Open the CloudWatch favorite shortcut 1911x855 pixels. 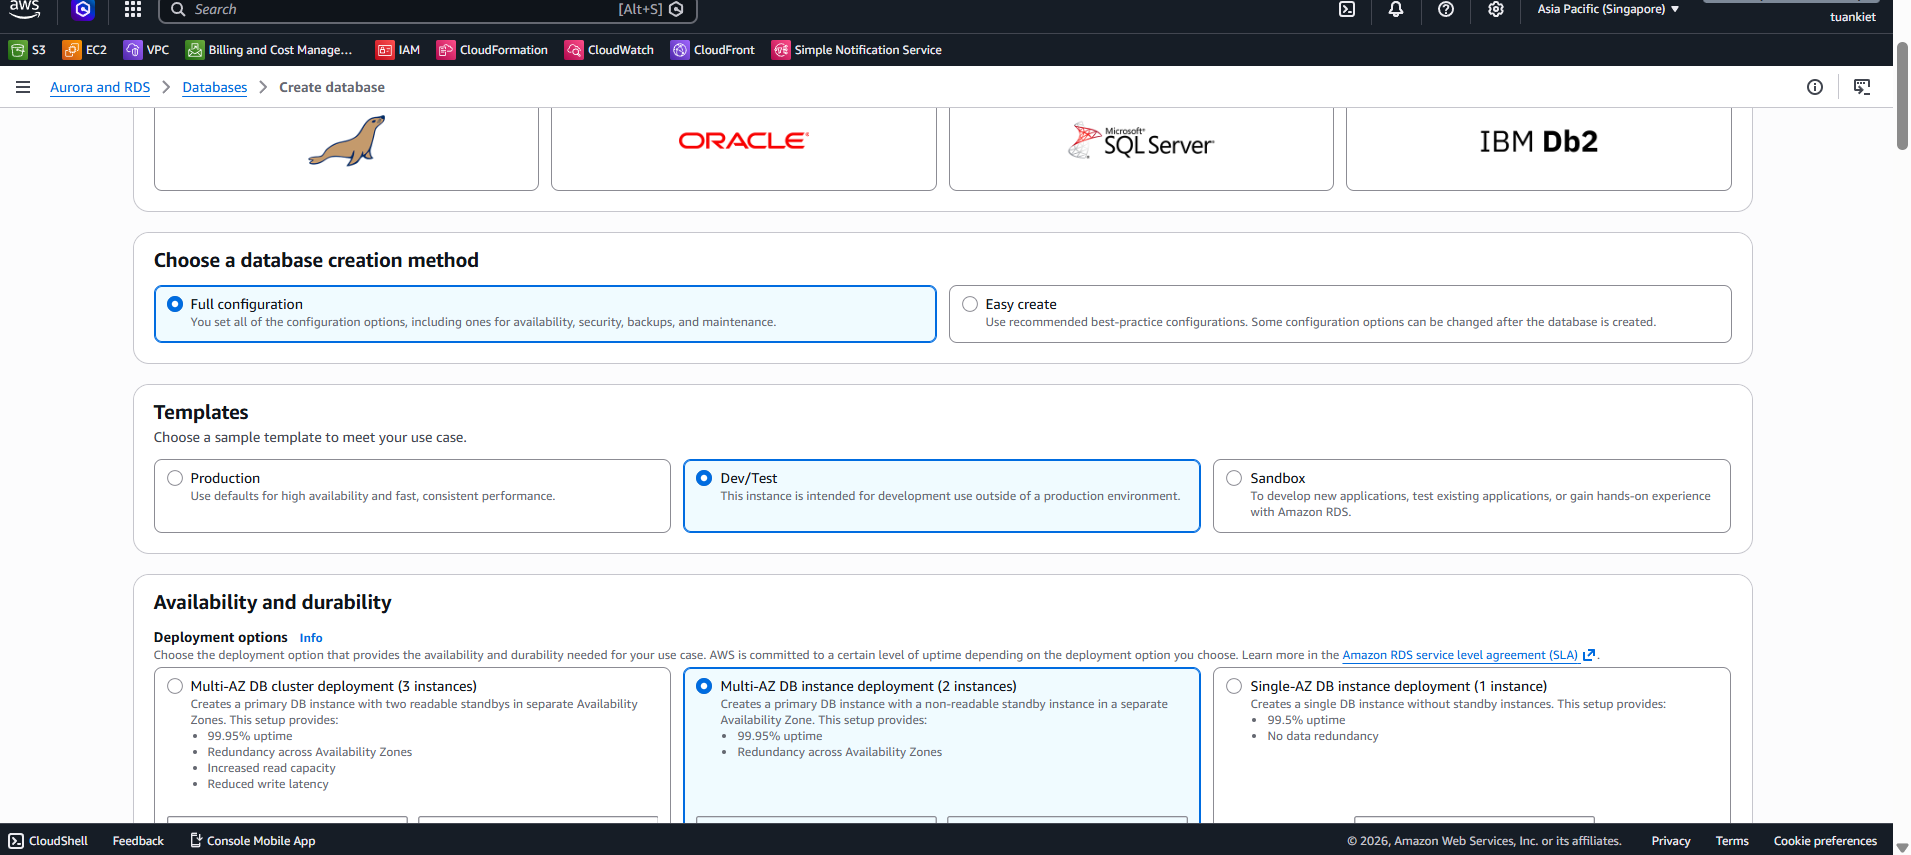click(x=609, y=50)
